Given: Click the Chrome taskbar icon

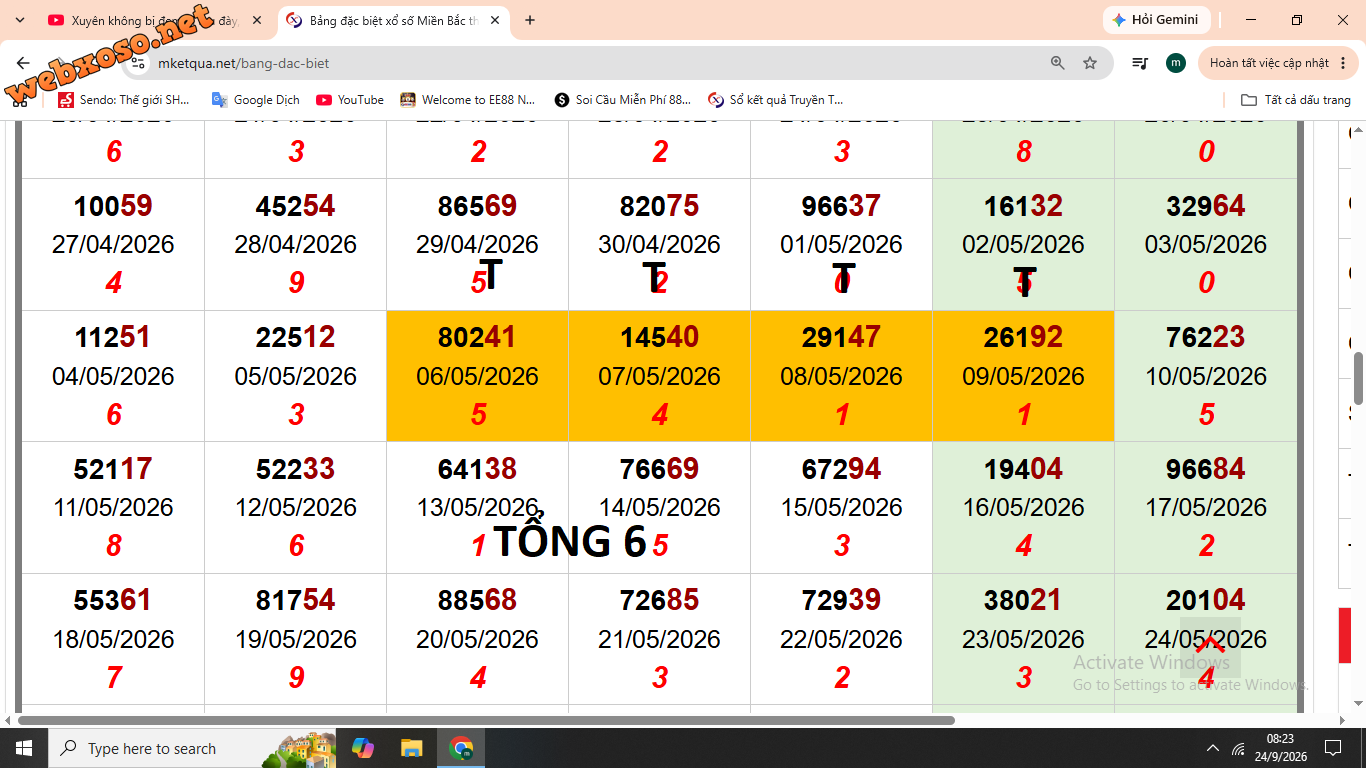Looking at the screenshot, I should pyautogui.click(x=461, y=748).
